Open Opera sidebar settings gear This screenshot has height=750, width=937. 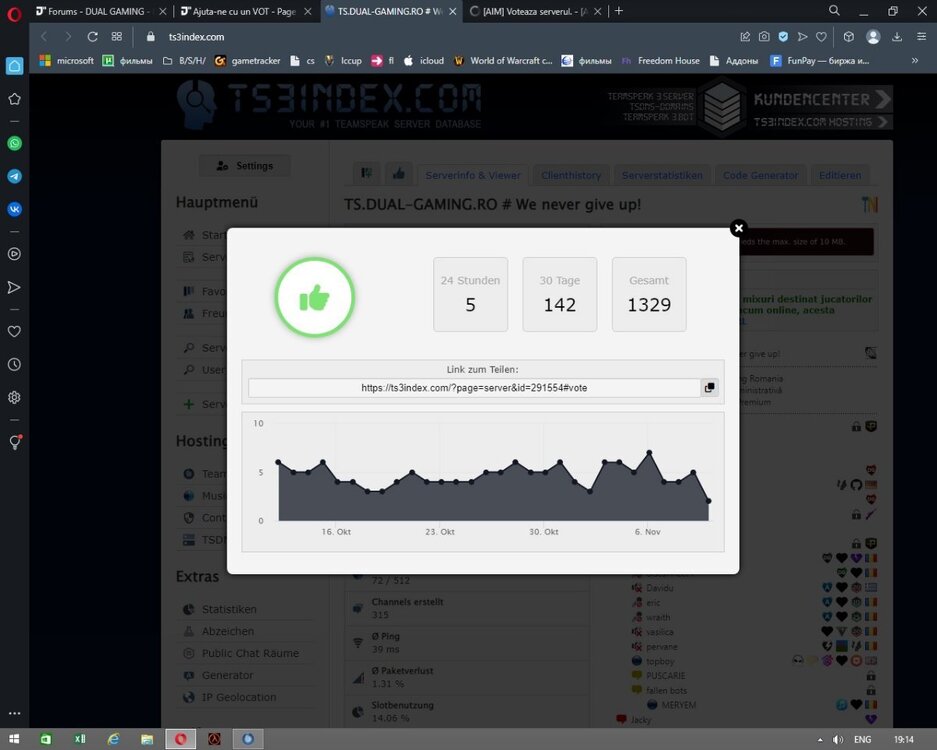click(15, 397)
